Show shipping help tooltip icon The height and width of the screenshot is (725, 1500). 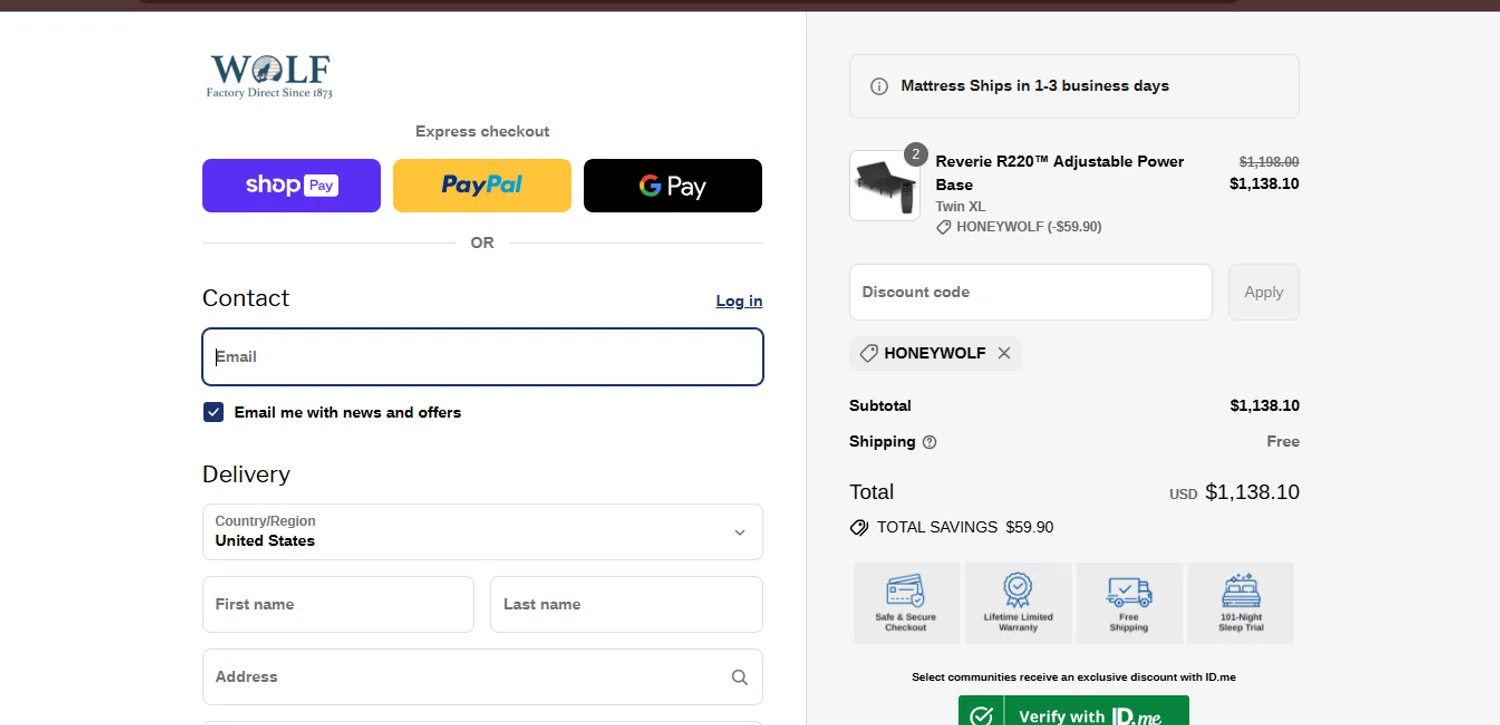coord(929,442)
